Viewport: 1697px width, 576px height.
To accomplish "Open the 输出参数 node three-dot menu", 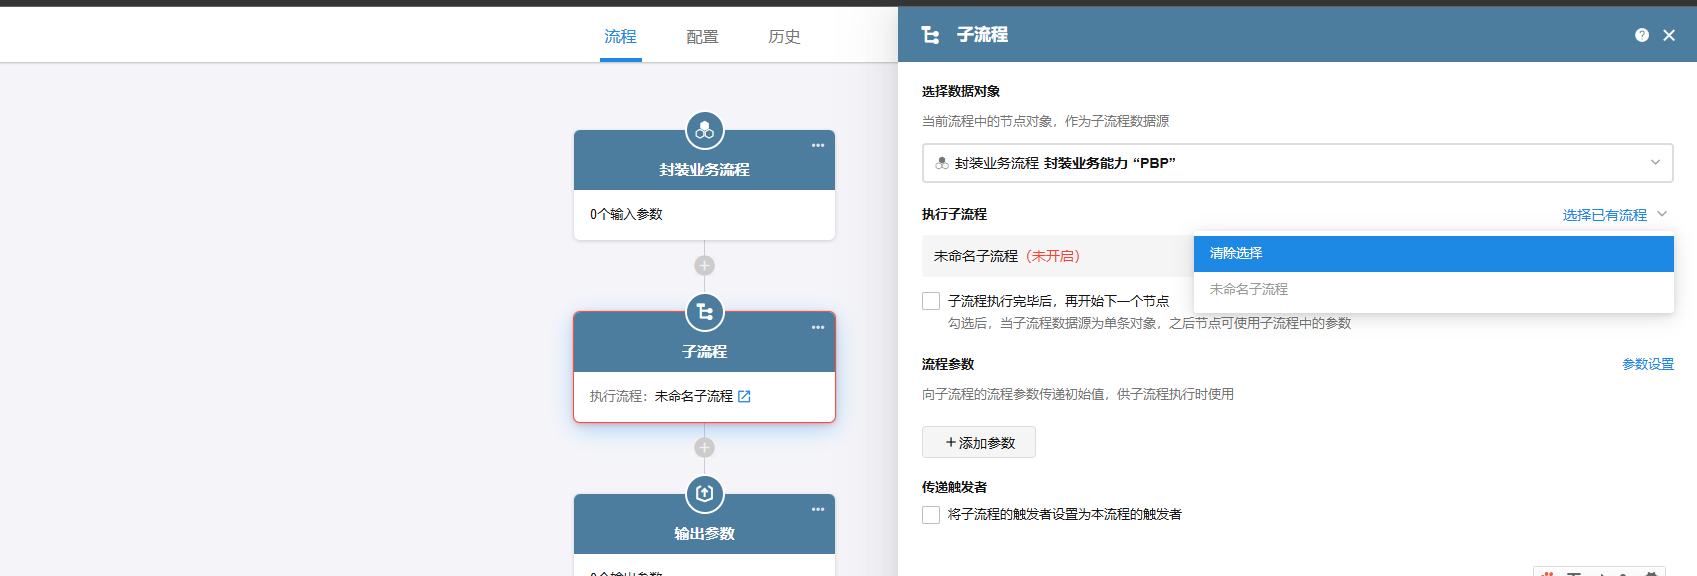I will pyautogui.click(x=817, y=510).
